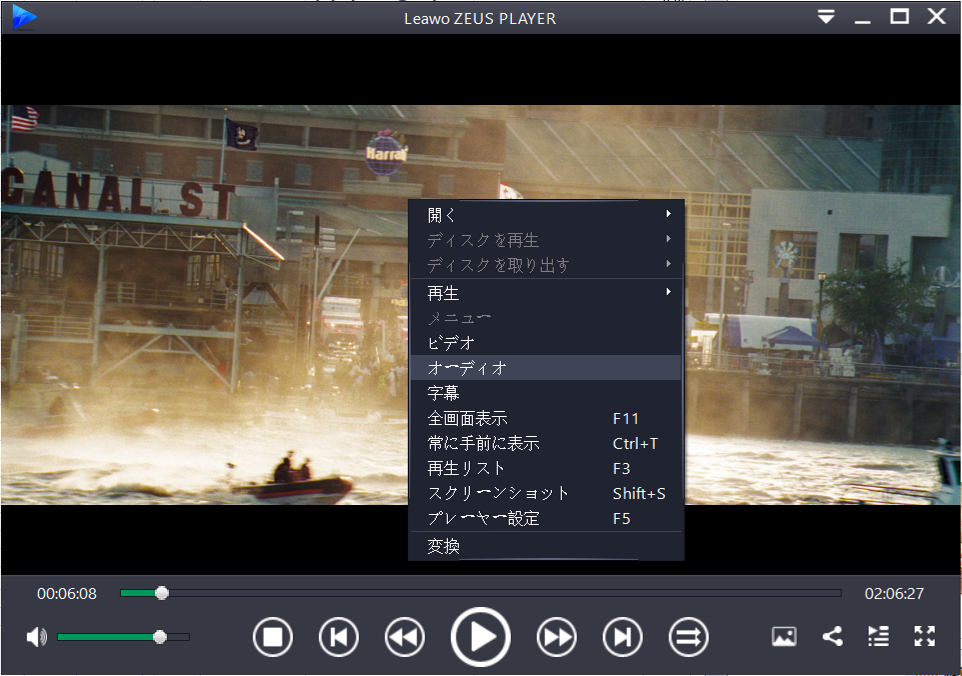The image size is (962, 676).
Task: Toggle 常に手前に表示 option
Action: pyautogui.click(x=546, y=443)
